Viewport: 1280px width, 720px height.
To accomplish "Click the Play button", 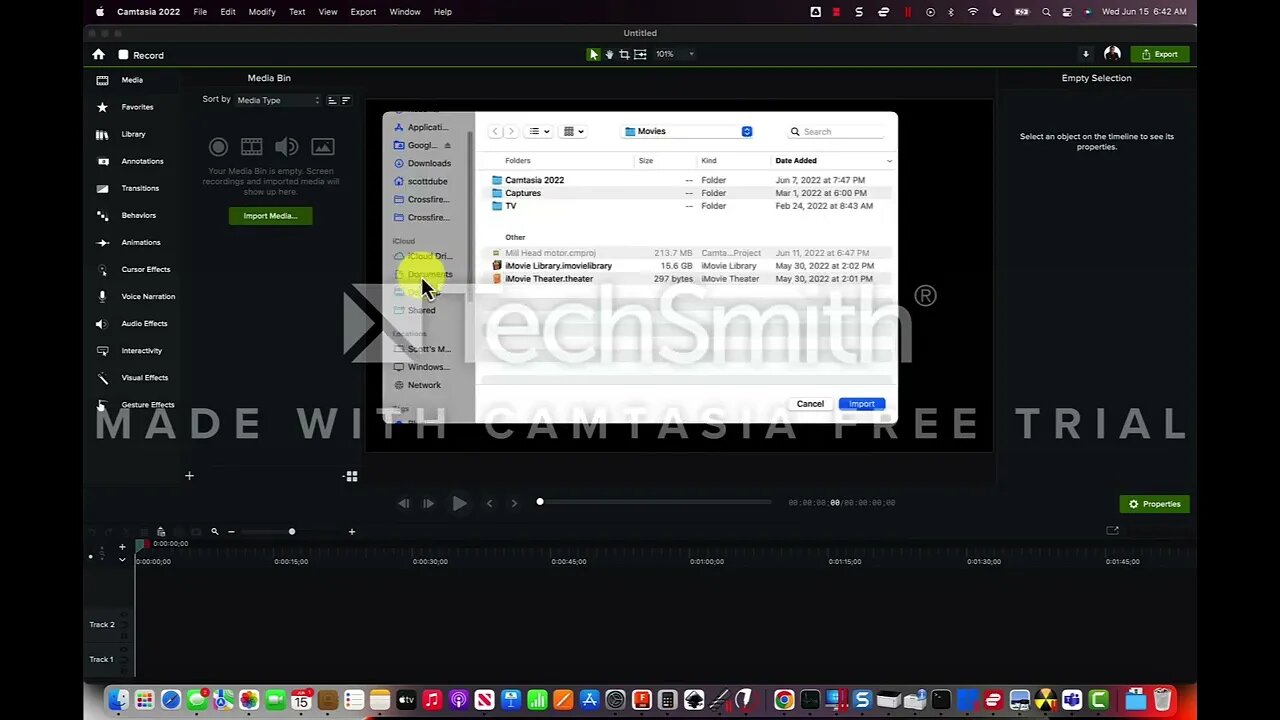I will 459,503.
